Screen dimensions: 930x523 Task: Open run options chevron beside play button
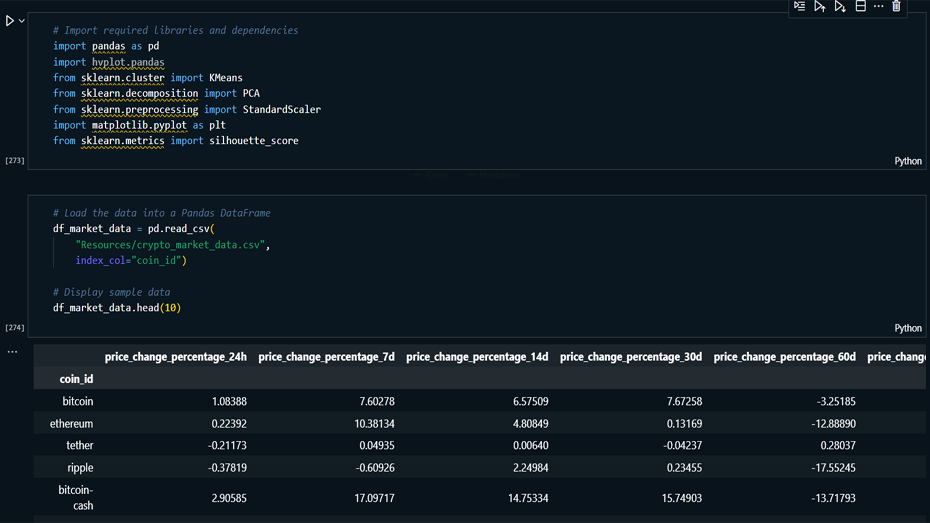[x=21, y=21]
